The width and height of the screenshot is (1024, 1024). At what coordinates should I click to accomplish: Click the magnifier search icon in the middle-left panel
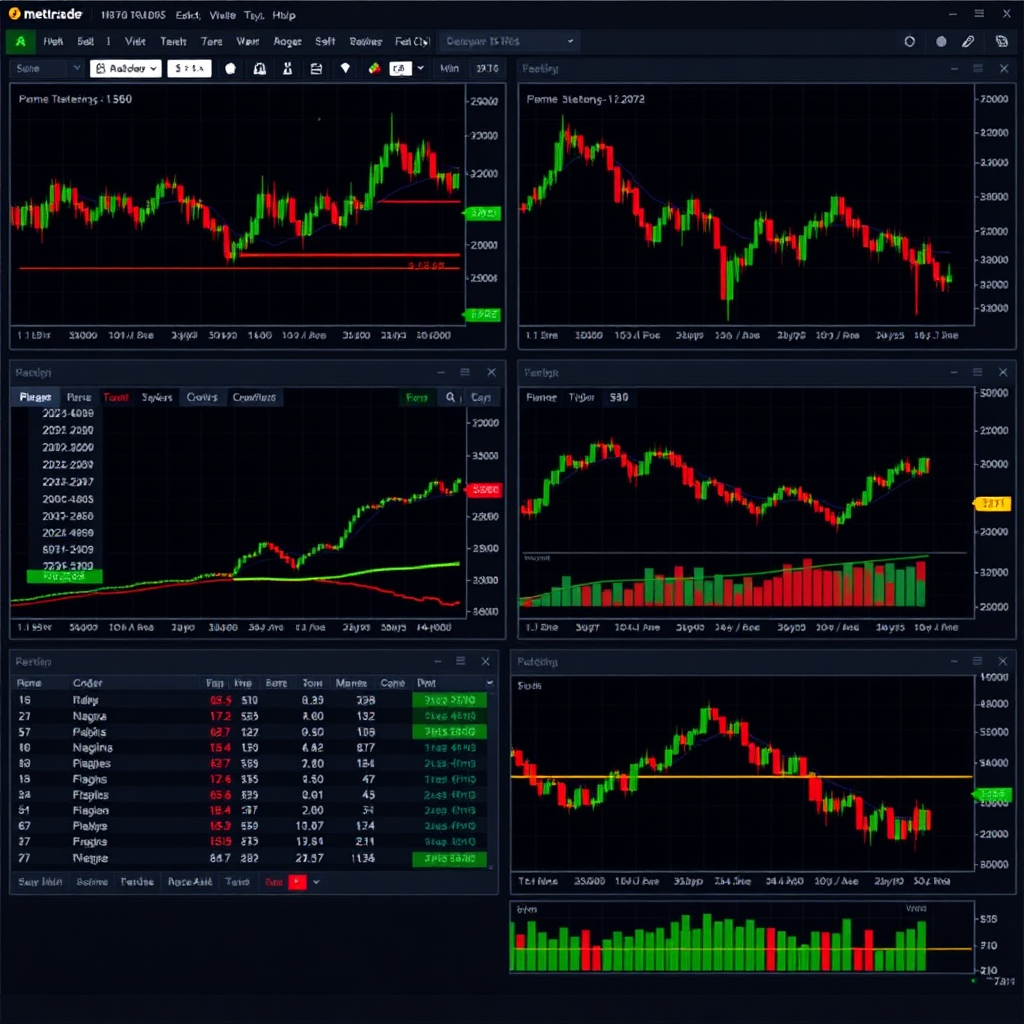point(451,397)
